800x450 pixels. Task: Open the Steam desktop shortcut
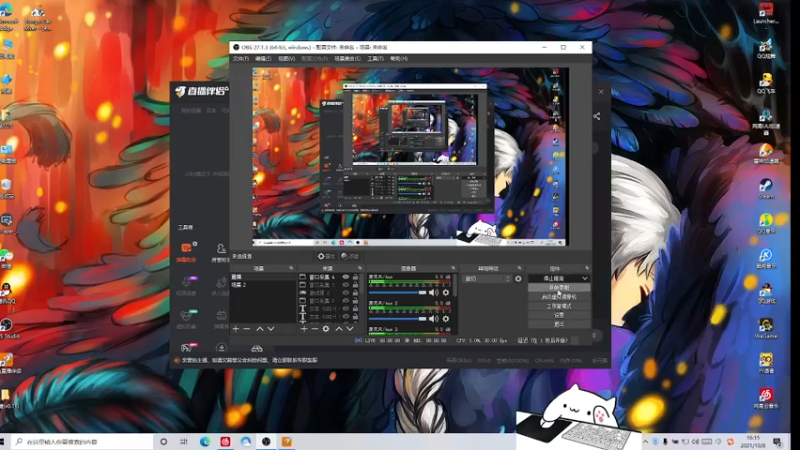[x=766, y=188]
